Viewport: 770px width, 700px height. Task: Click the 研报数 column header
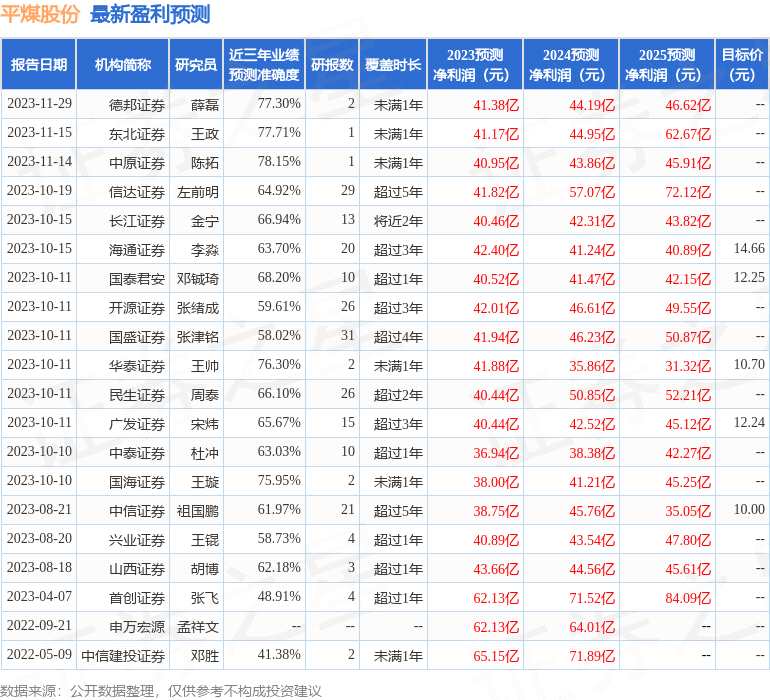(x=332, y=64)
